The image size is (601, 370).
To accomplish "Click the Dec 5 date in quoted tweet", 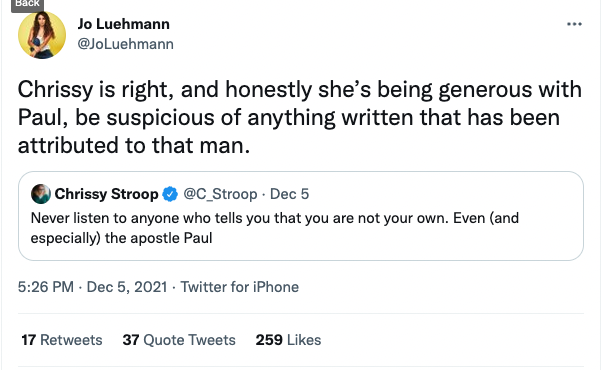I will click(289, 194).
